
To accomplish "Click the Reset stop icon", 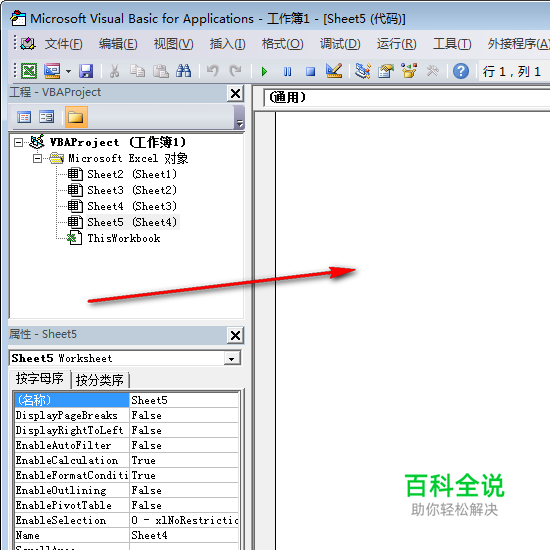I will click(310, 72).
